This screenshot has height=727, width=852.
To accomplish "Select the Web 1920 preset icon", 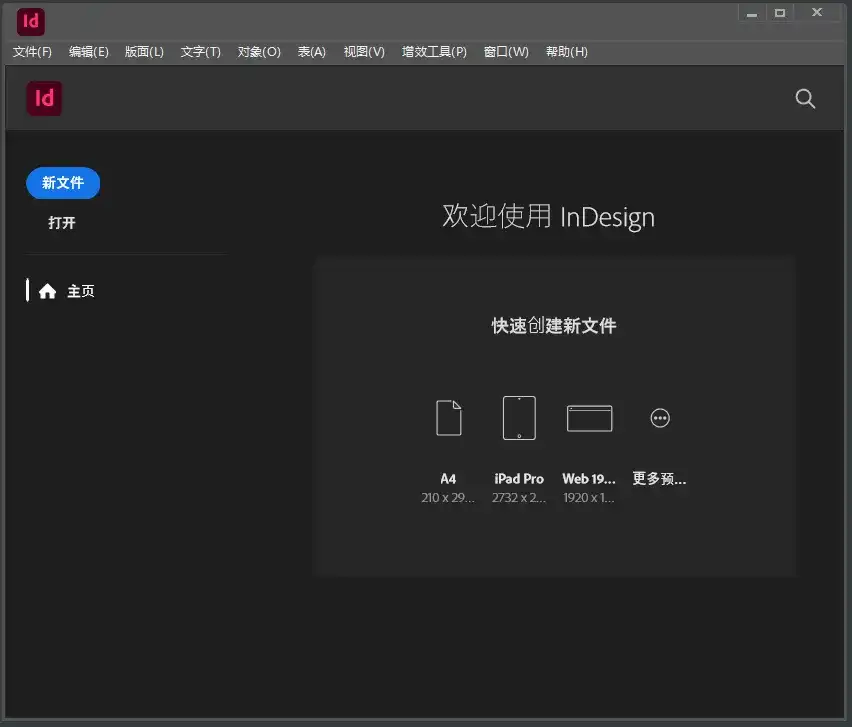I will [x=589, y=417].
